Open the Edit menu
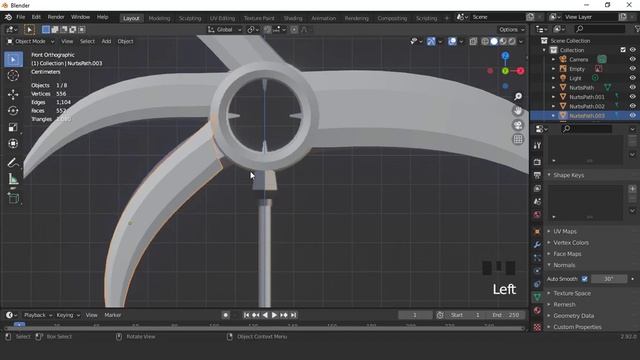The image size is (640, 360). point(36,17)
